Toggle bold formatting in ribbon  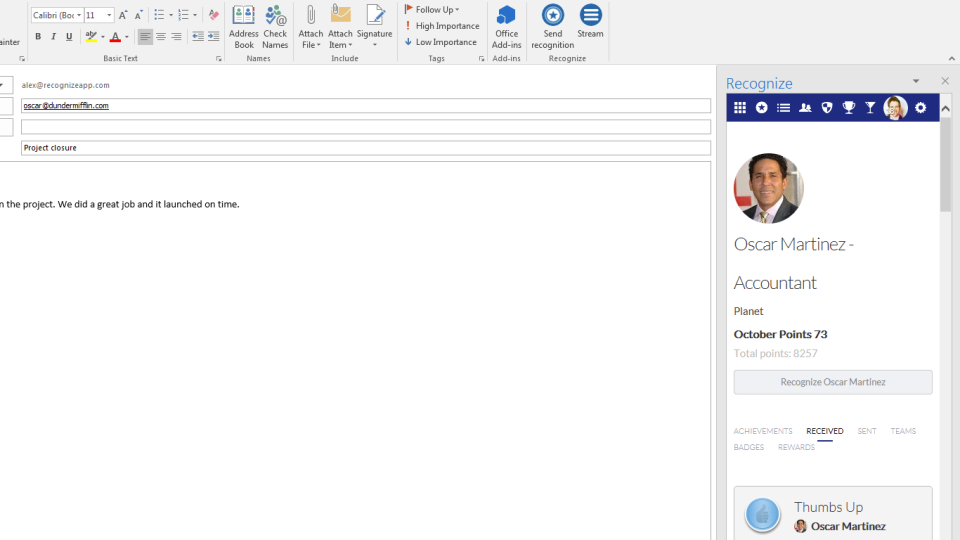(38, 37)
